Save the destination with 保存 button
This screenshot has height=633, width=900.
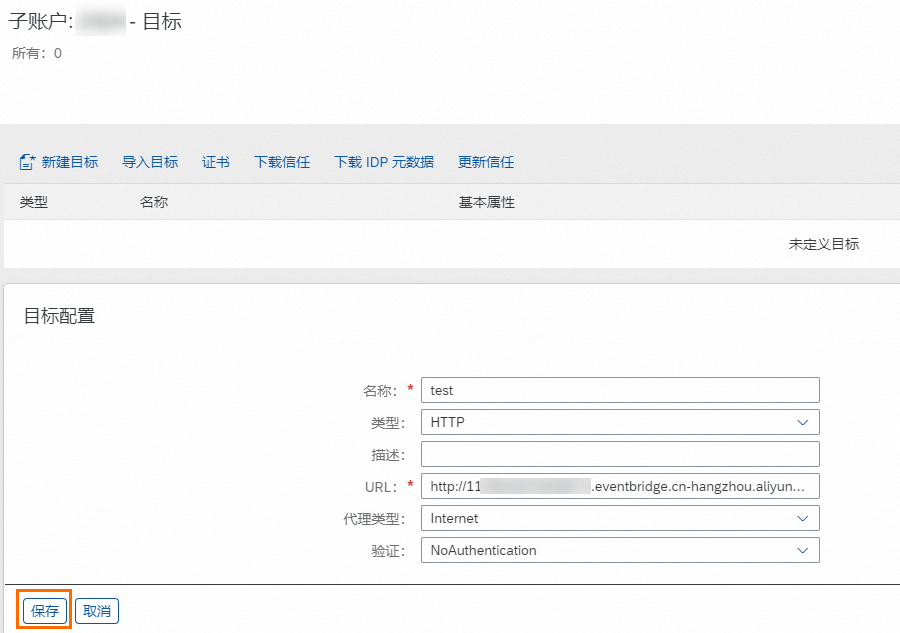tap(45, 611)
